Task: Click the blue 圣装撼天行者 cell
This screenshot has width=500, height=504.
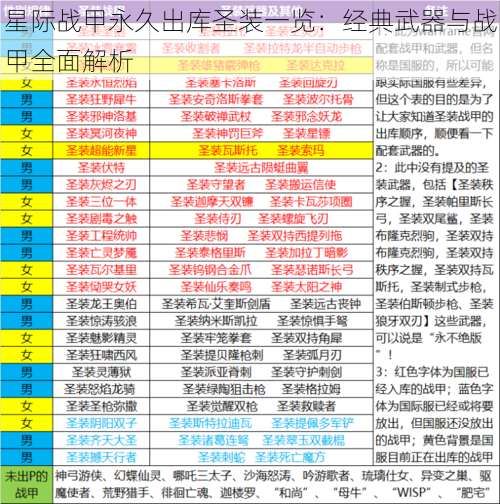Action: pos(101,457)
